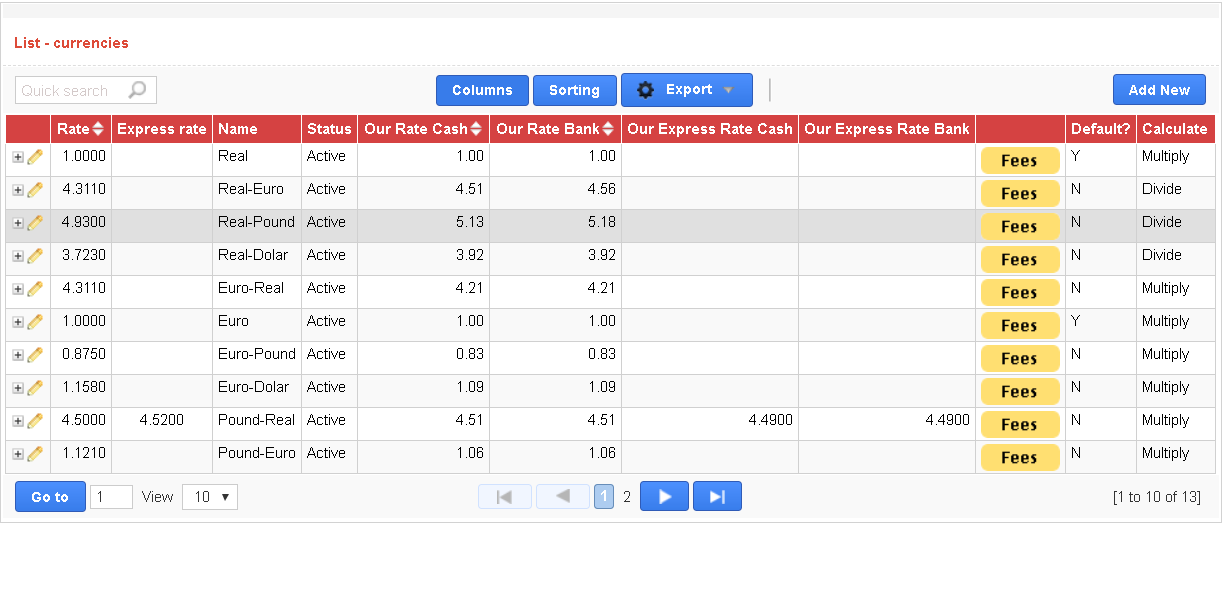Sort by Our Rate Cash arrows
Screen dimensions: 1222x608
(476, 129)
